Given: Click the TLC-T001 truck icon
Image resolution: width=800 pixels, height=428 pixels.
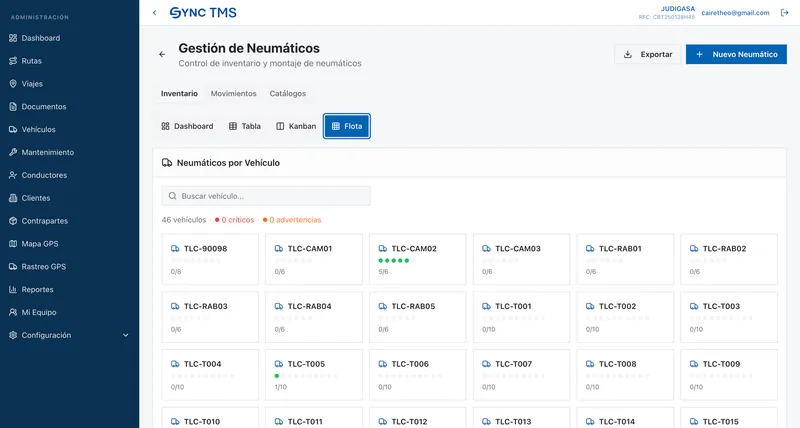Looking at the screenshot, I should click(486, 306).
